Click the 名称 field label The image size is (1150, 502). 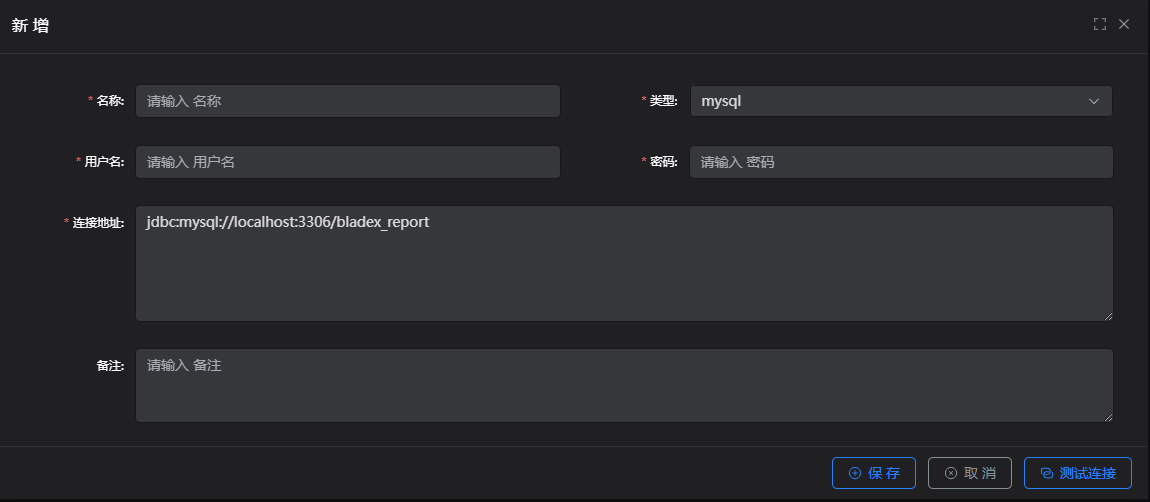[x=110, y=101]
